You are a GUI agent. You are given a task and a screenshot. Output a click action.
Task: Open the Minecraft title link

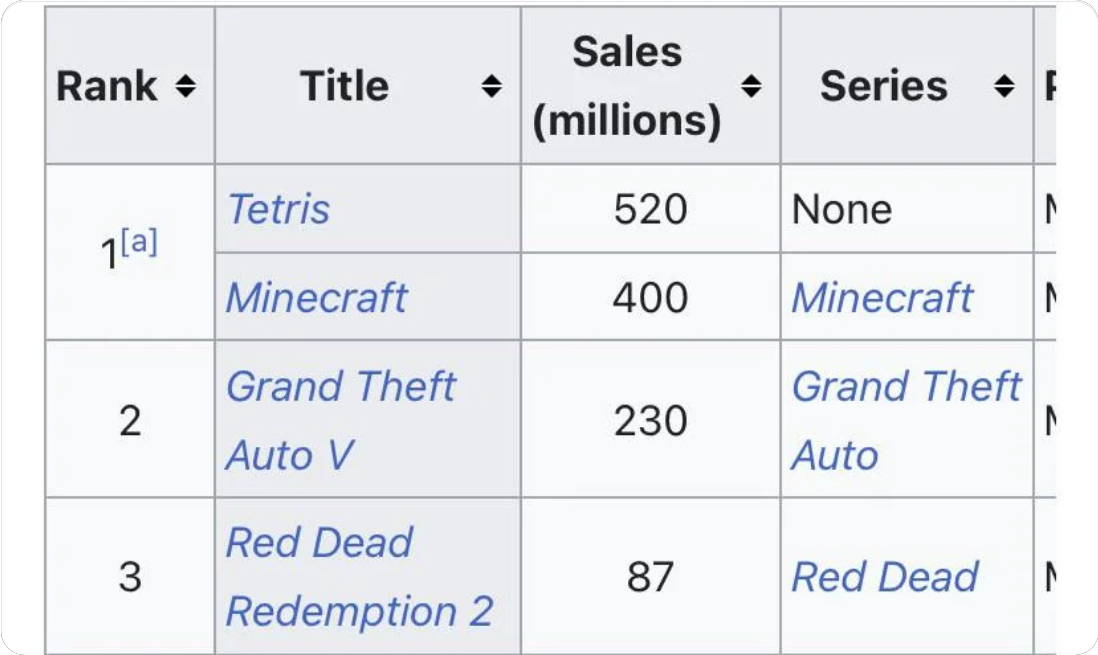point(317,297)
